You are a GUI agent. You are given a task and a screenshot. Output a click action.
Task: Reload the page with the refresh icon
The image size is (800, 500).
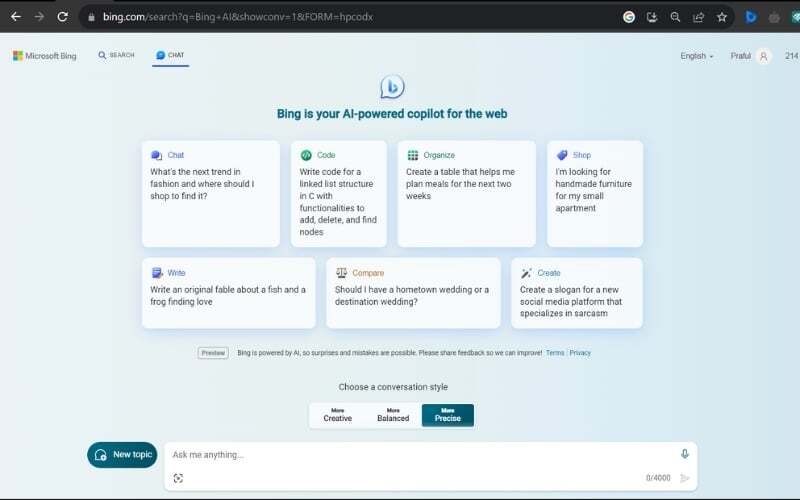(x=62, y=17)
